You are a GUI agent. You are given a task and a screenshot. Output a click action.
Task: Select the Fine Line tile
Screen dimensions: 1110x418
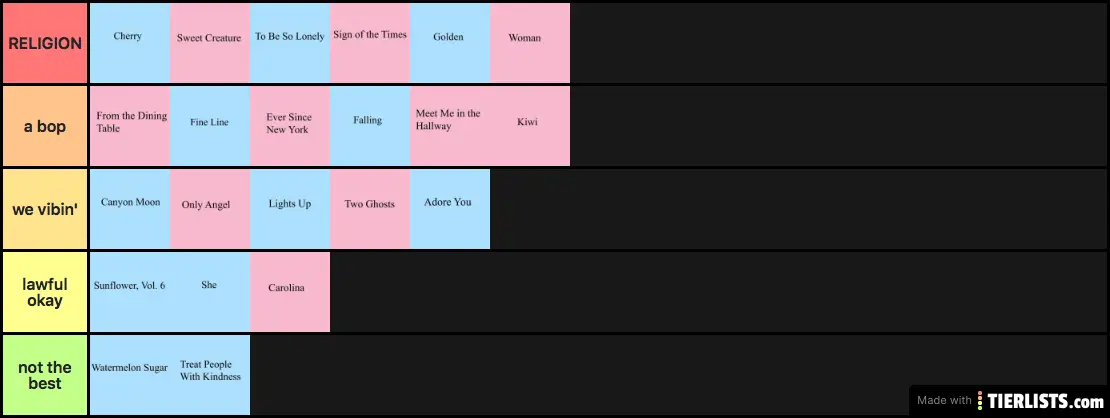pyautogui.click(x=209, y=126)
